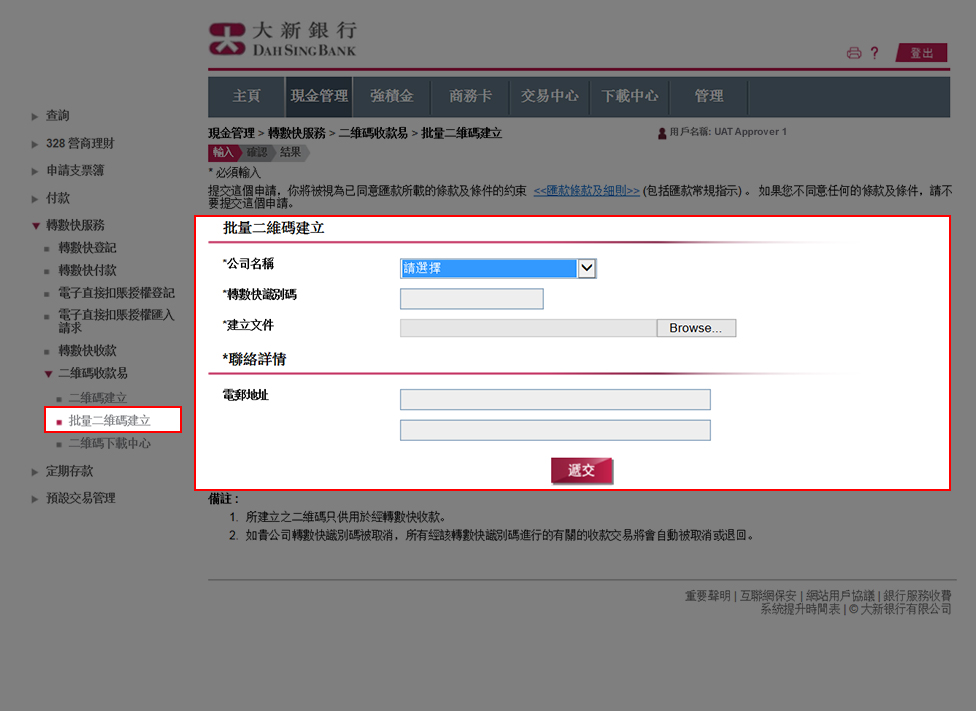Click the user icon beside UAT Approver 1

(660, 132)
